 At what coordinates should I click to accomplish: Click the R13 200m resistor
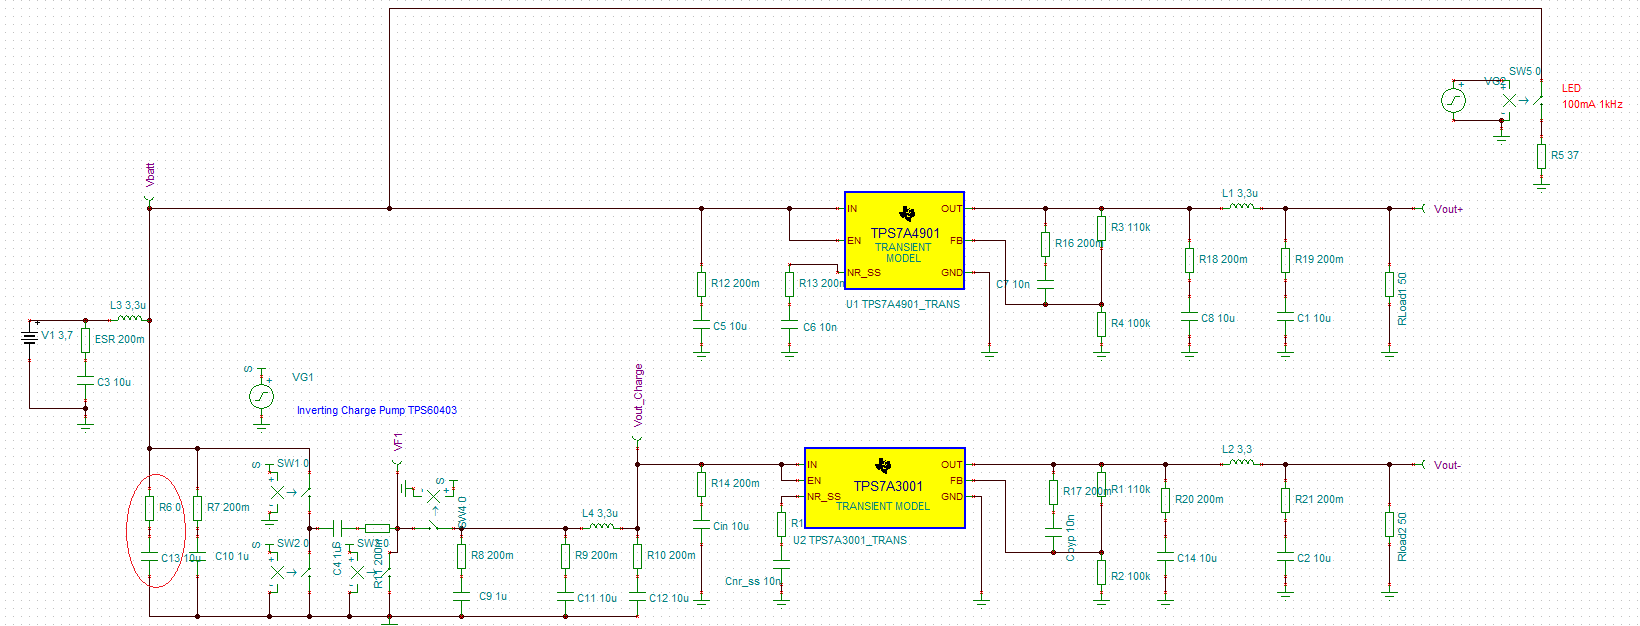790,284
